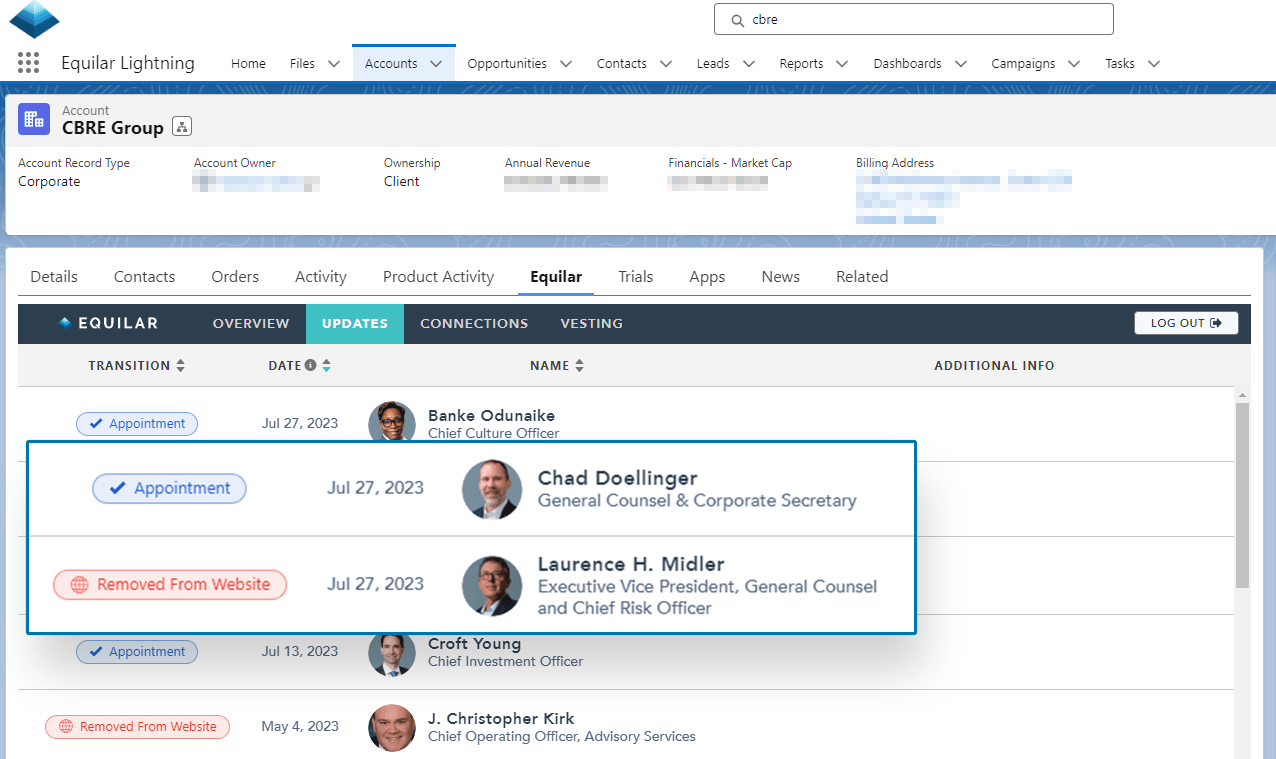Click the account hierarchy icon beside CBRE Group

coord(181,126)
